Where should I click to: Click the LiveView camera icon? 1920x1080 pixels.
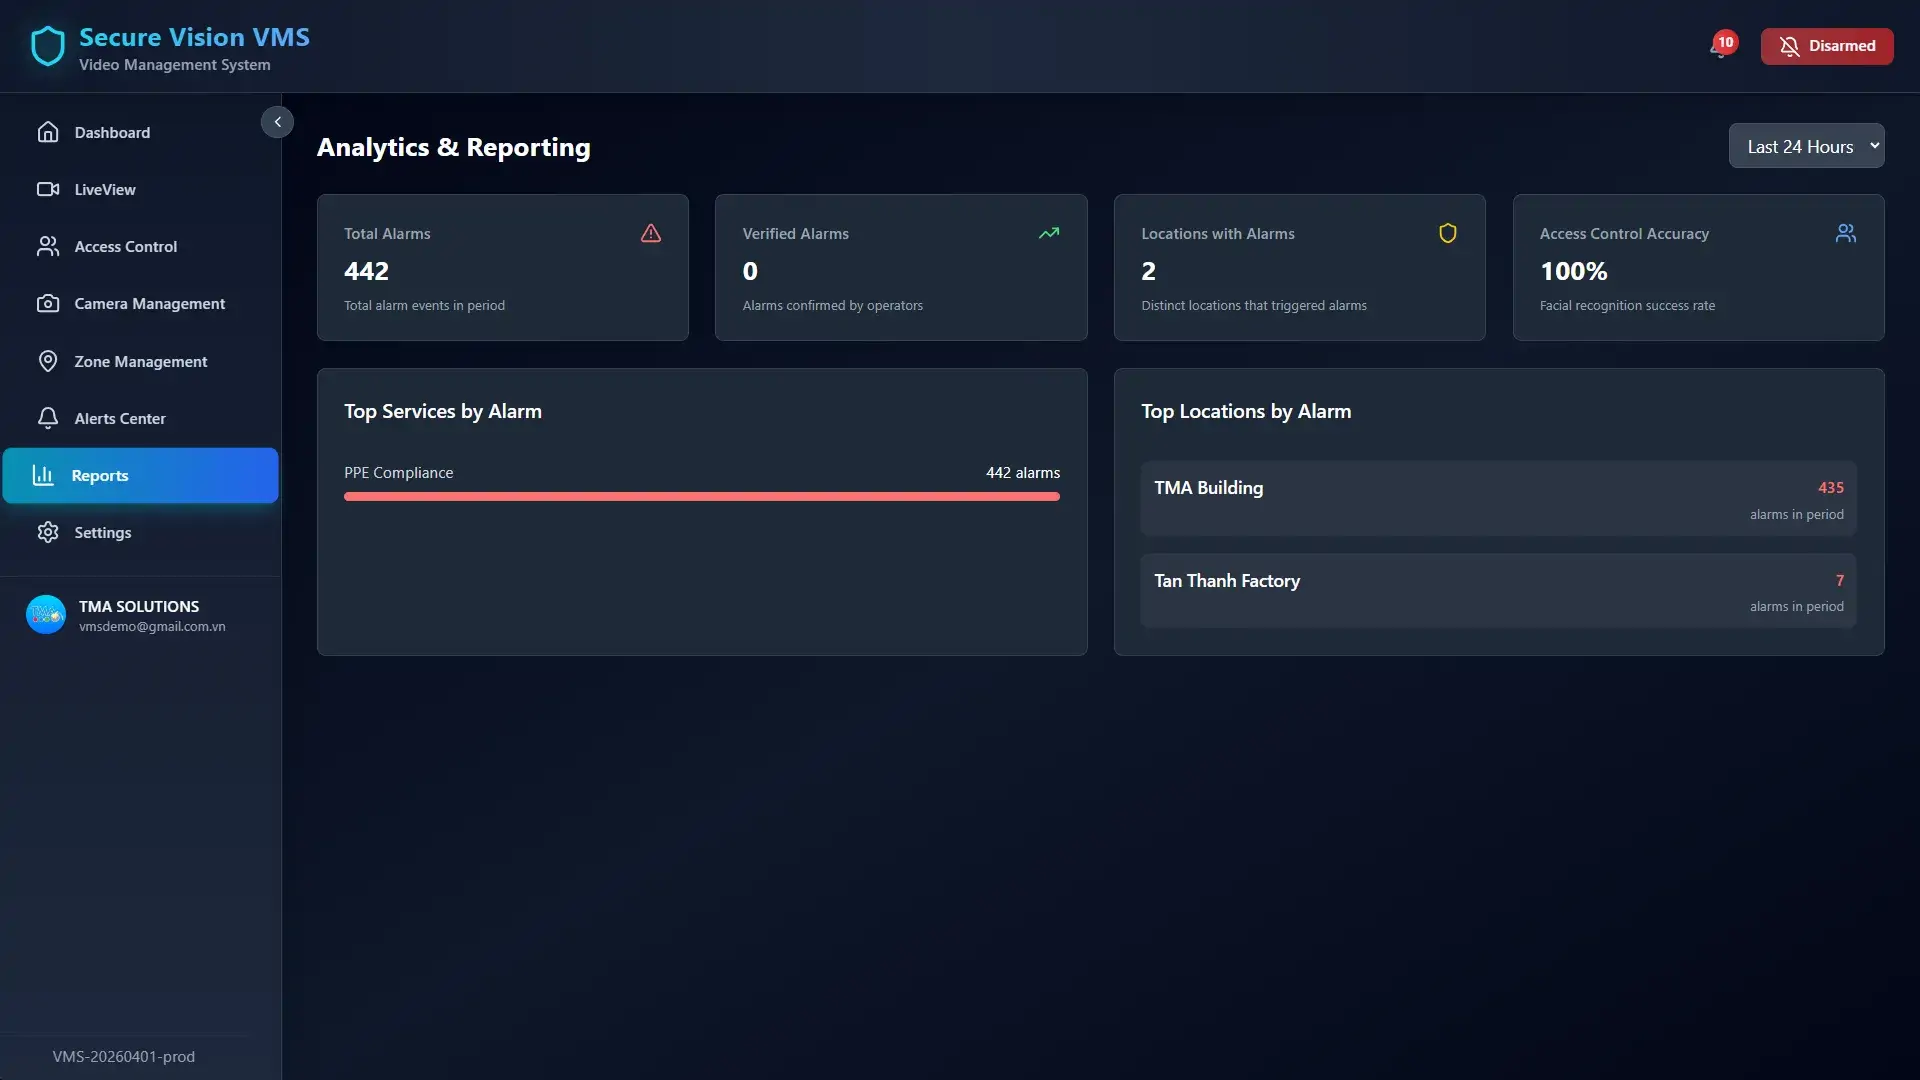point(48,189)
